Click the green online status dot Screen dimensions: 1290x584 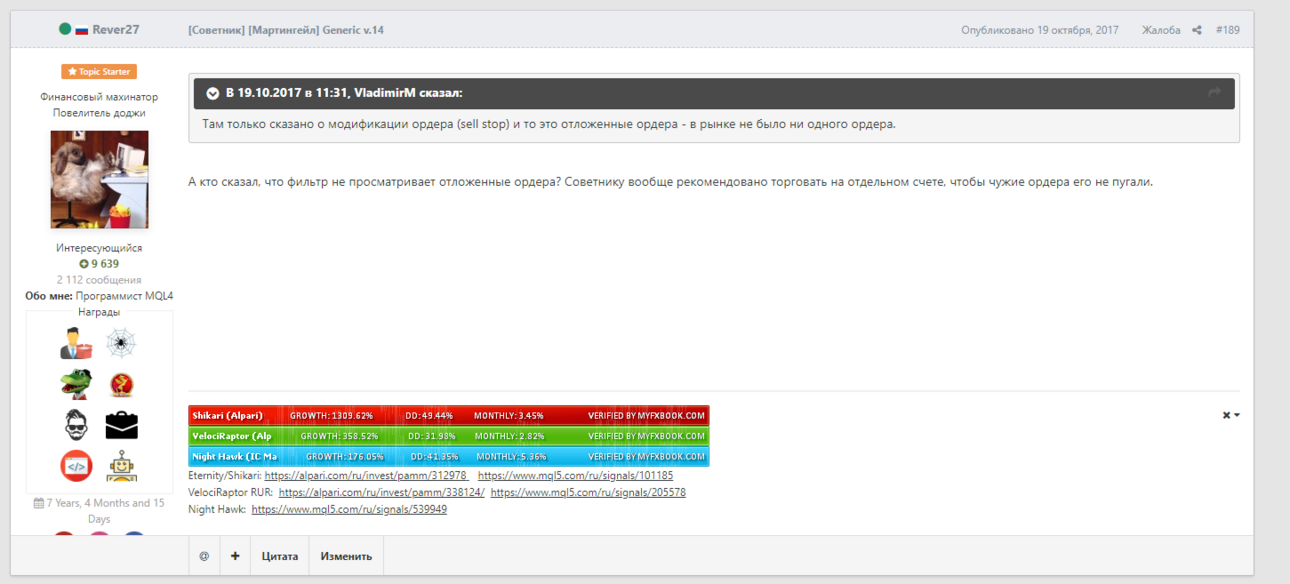click(65, 29)
